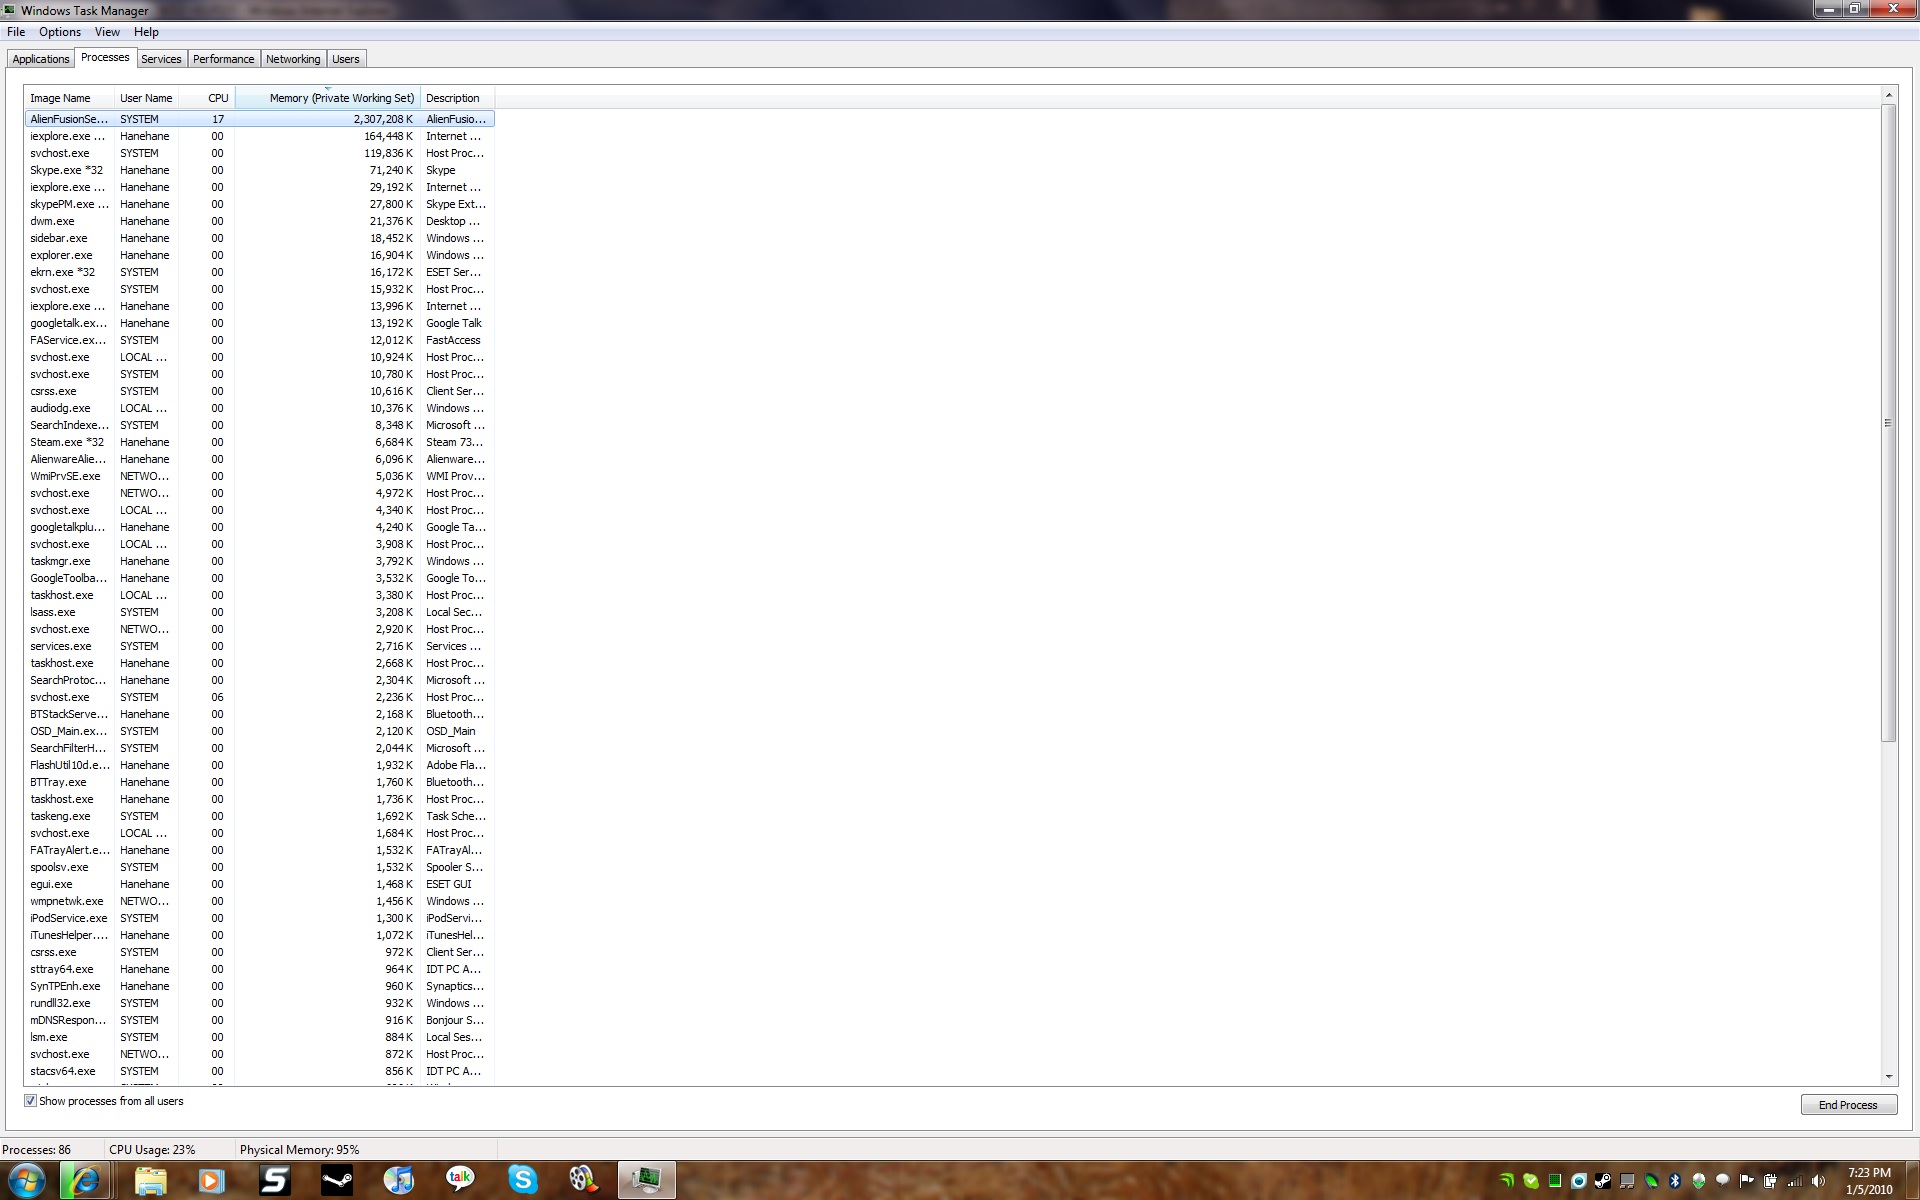This screenshot has height=1200, width=1920.
Task: Open the black S logo taskbar app
Action: tap(274, 1180)
